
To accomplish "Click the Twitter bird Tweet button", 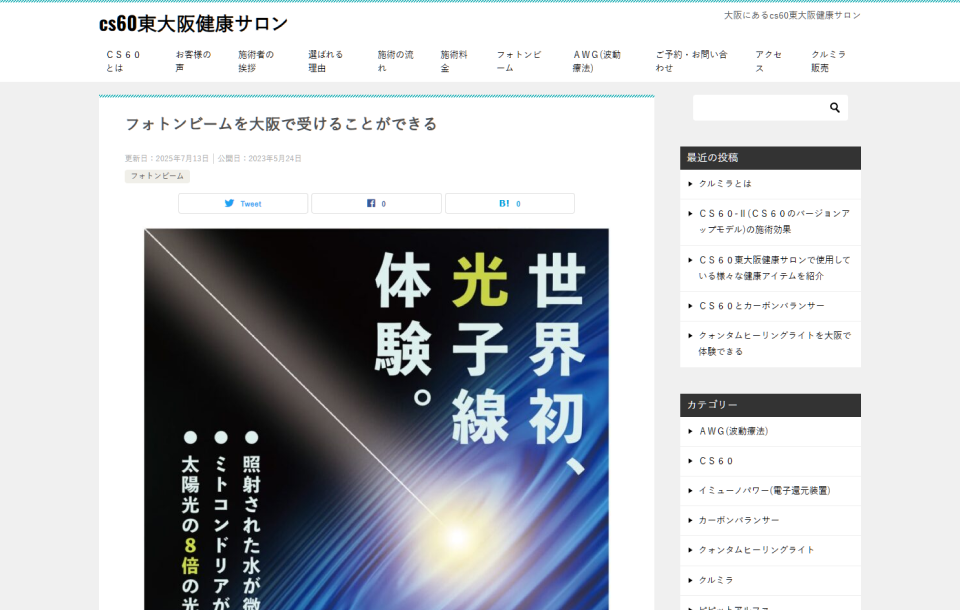I will click(243, 204).
